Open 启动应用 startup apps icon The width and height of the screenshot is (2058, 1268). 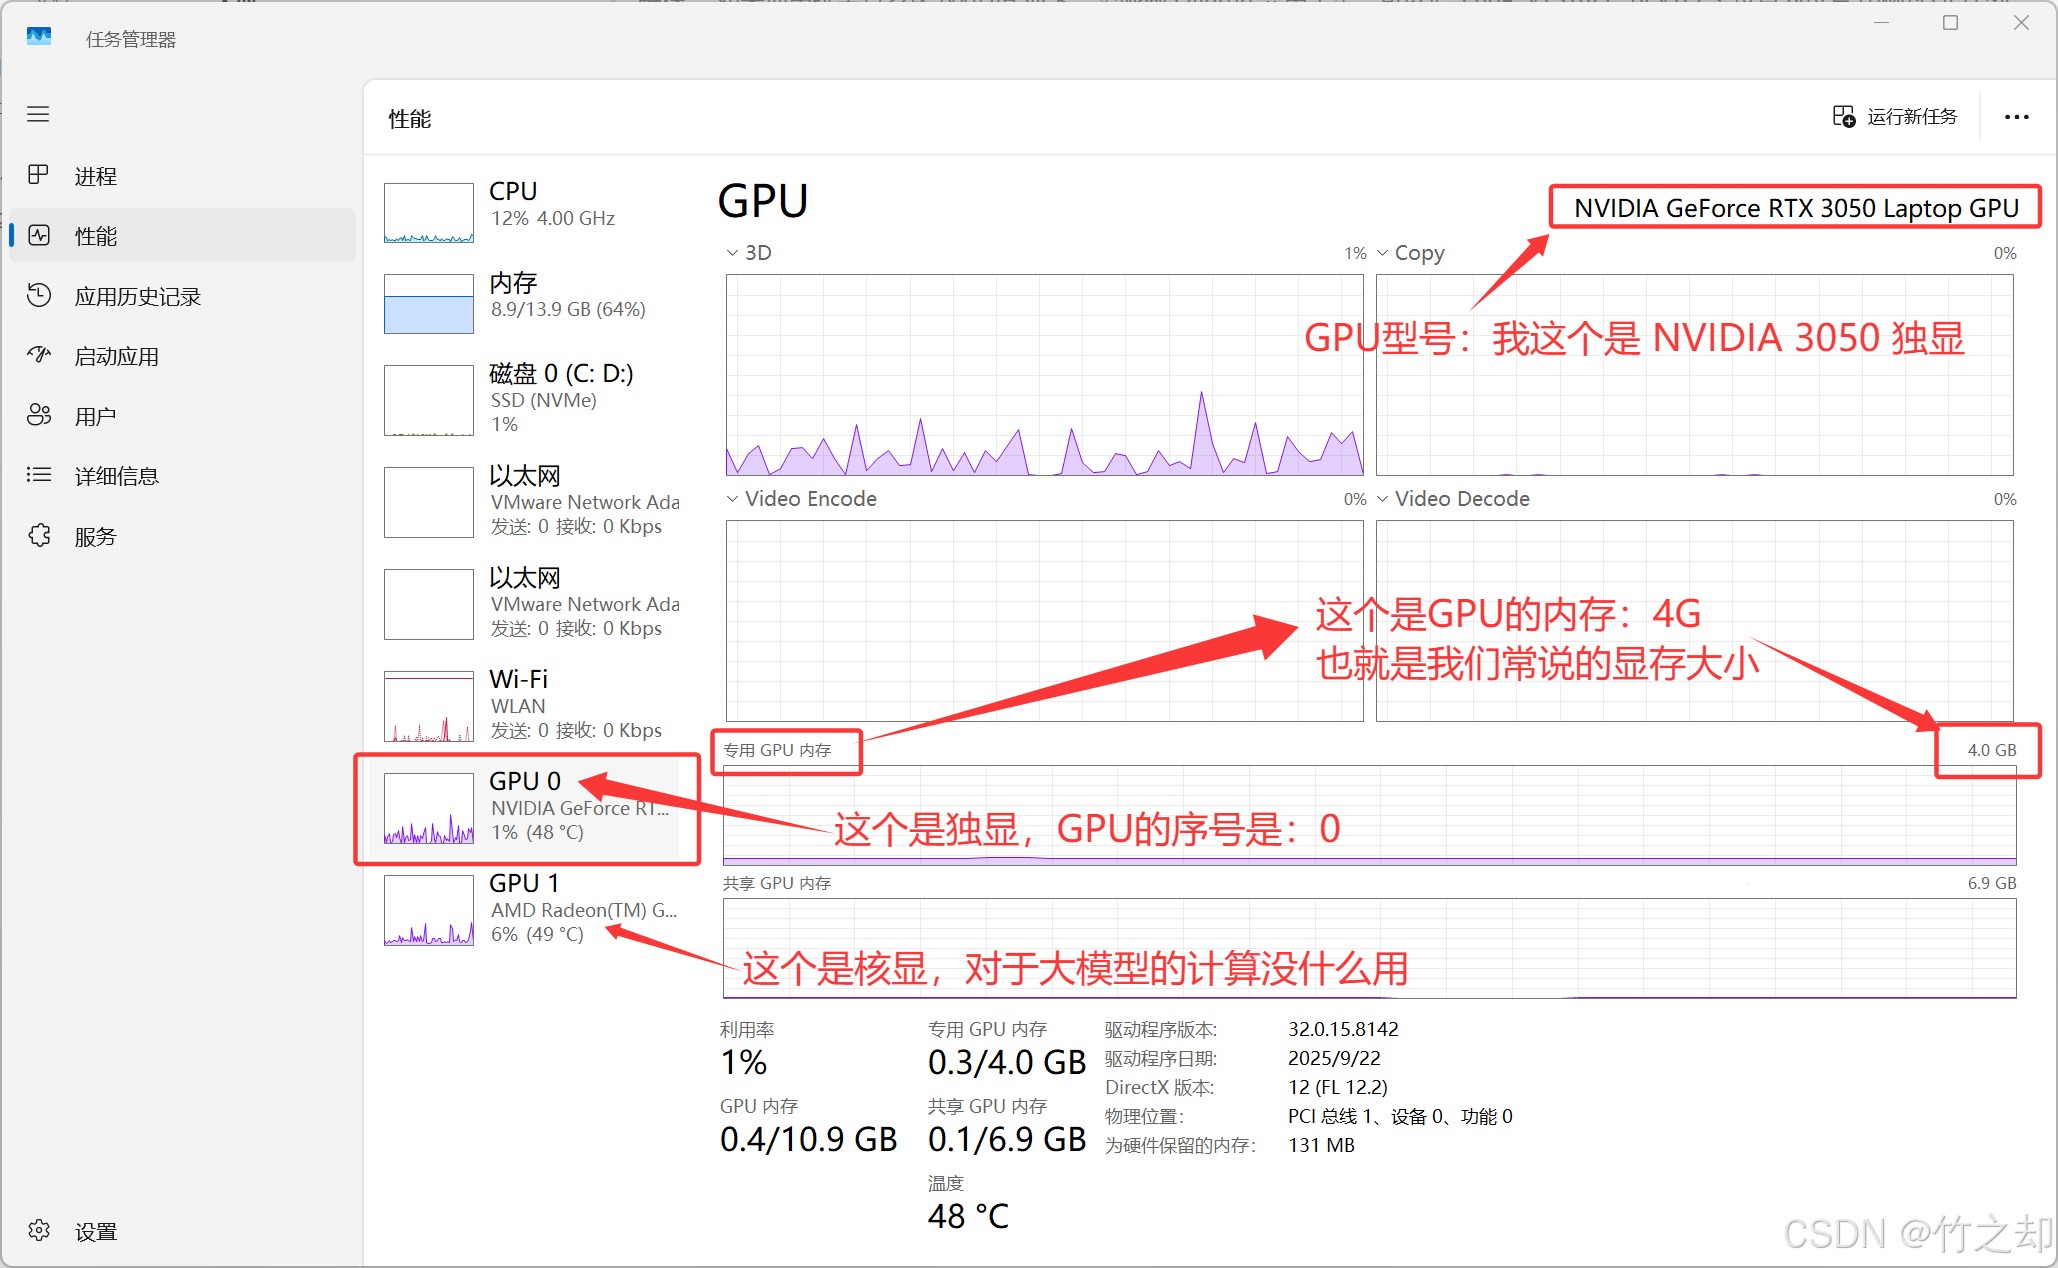coord(38,355)
